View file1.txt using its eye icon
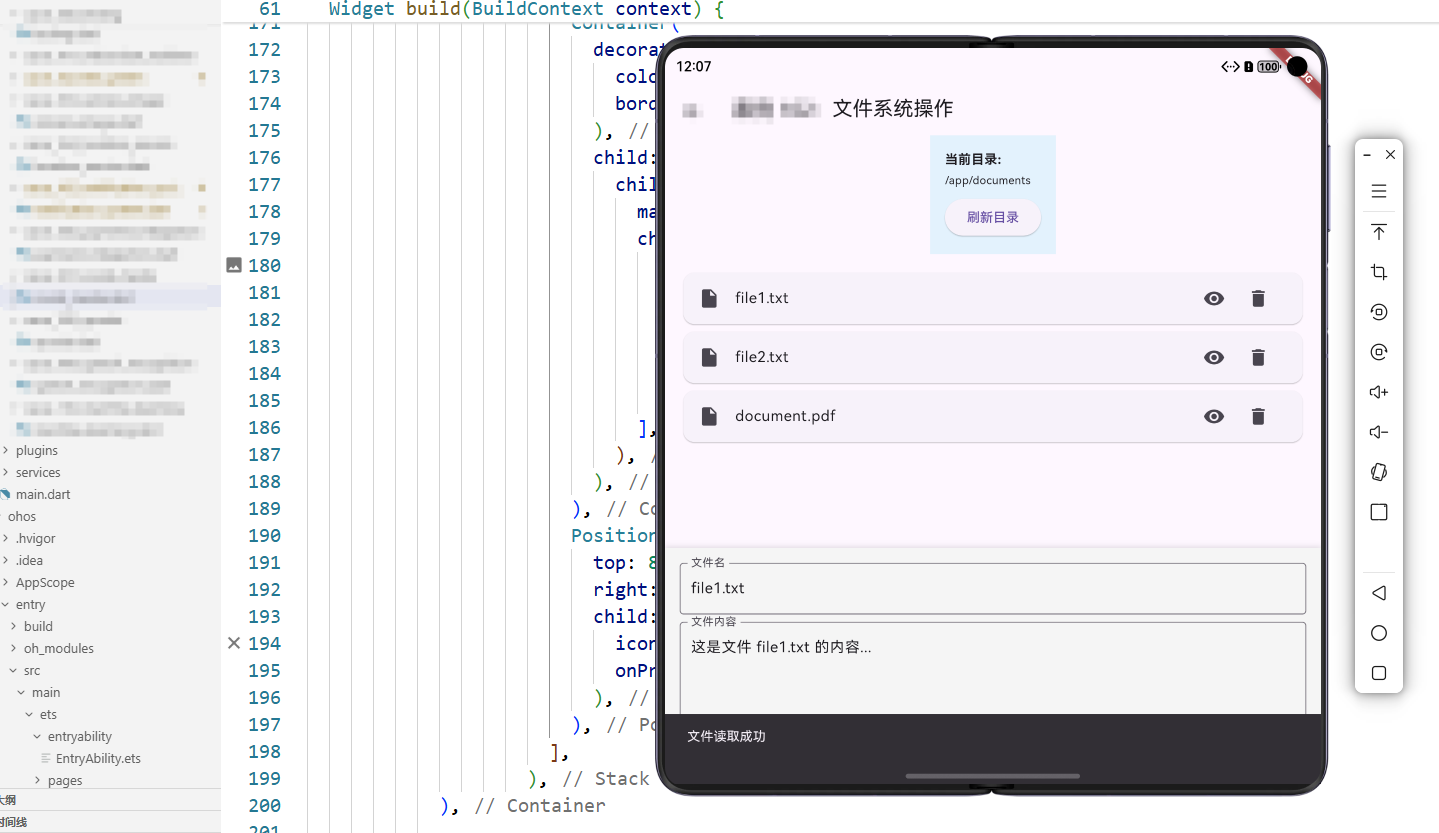This screenshot has width=1439, height=833. coord(1214,298)
